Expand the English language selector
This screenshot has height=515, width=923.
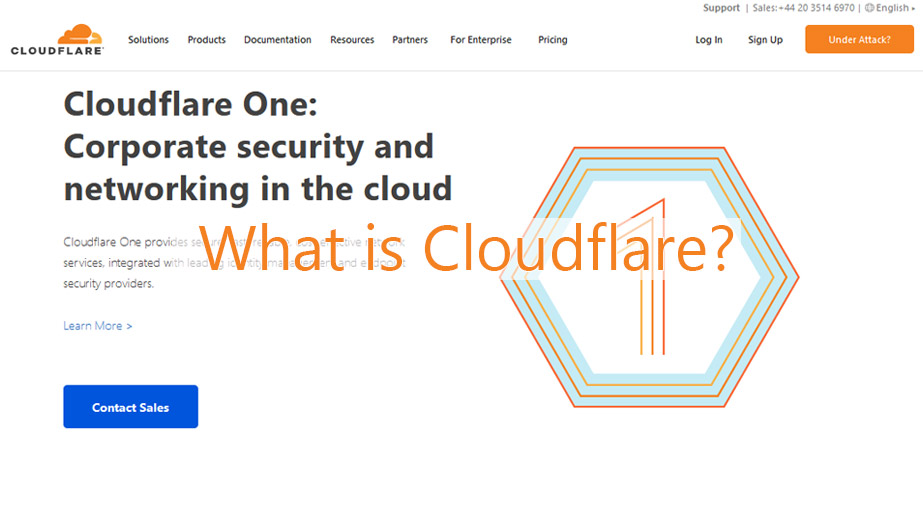[x=890, y=8]
